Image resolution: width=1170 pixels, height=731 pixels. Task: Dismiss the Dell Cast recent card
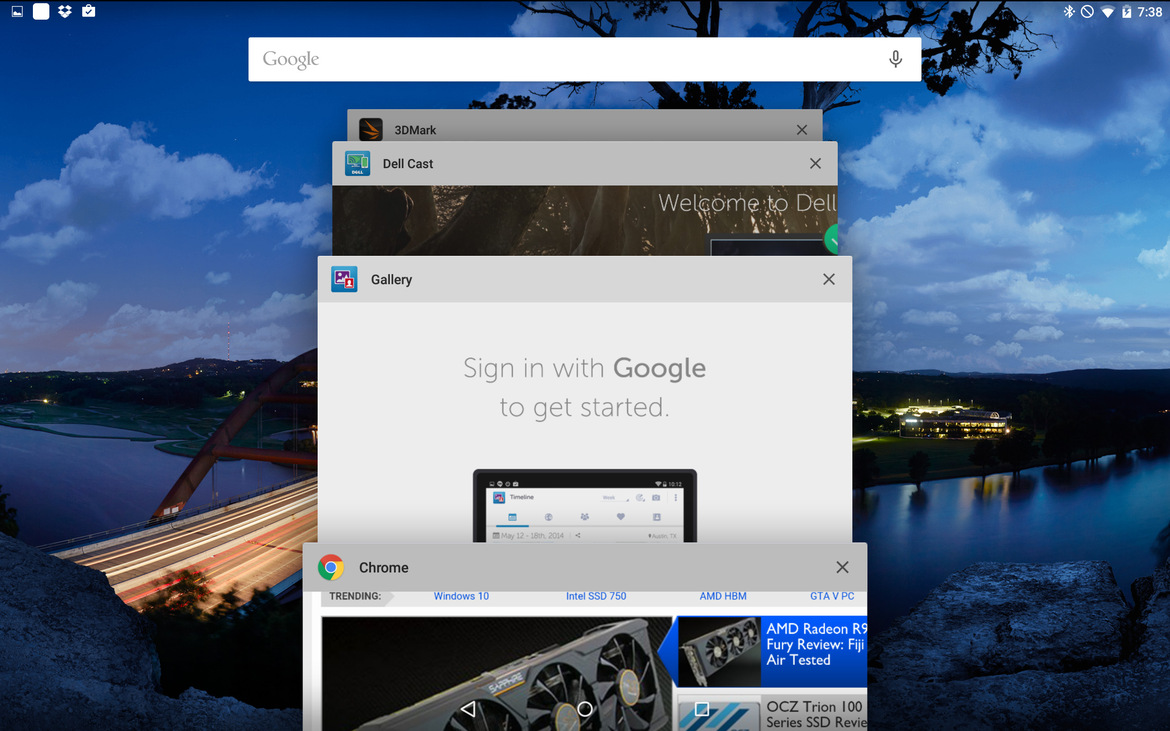[x=816, y=163]
